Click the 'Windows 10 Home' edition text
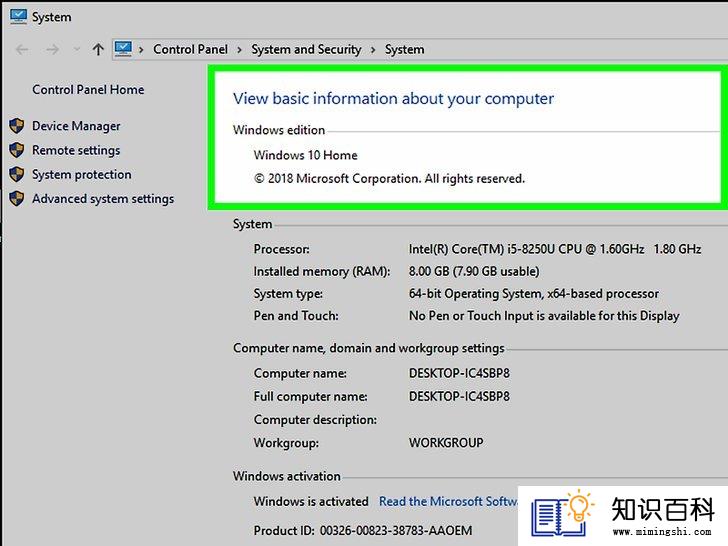This screenshot has height=546, width=728. tap(306, 155)
